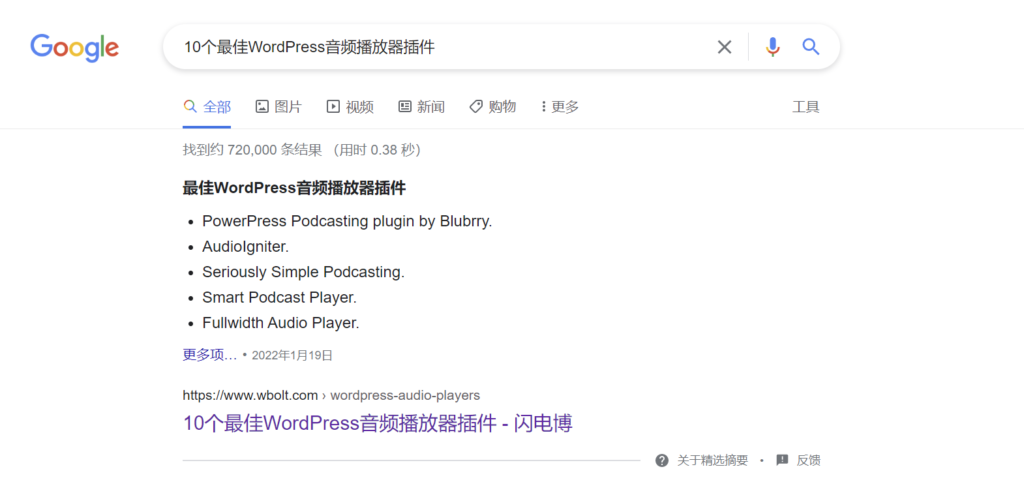Expand the 更多 menu with three dots
The image size is (1024, 497).
(560, 106)
